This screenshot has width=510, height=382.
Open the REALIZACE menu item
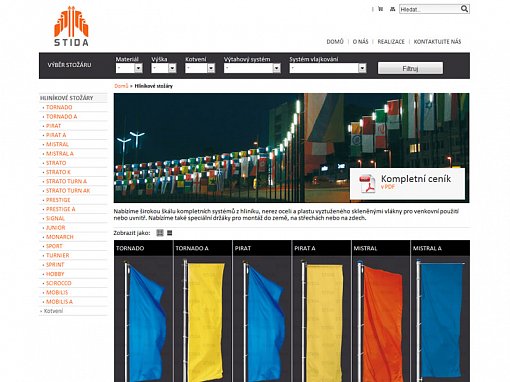[391, 42]
